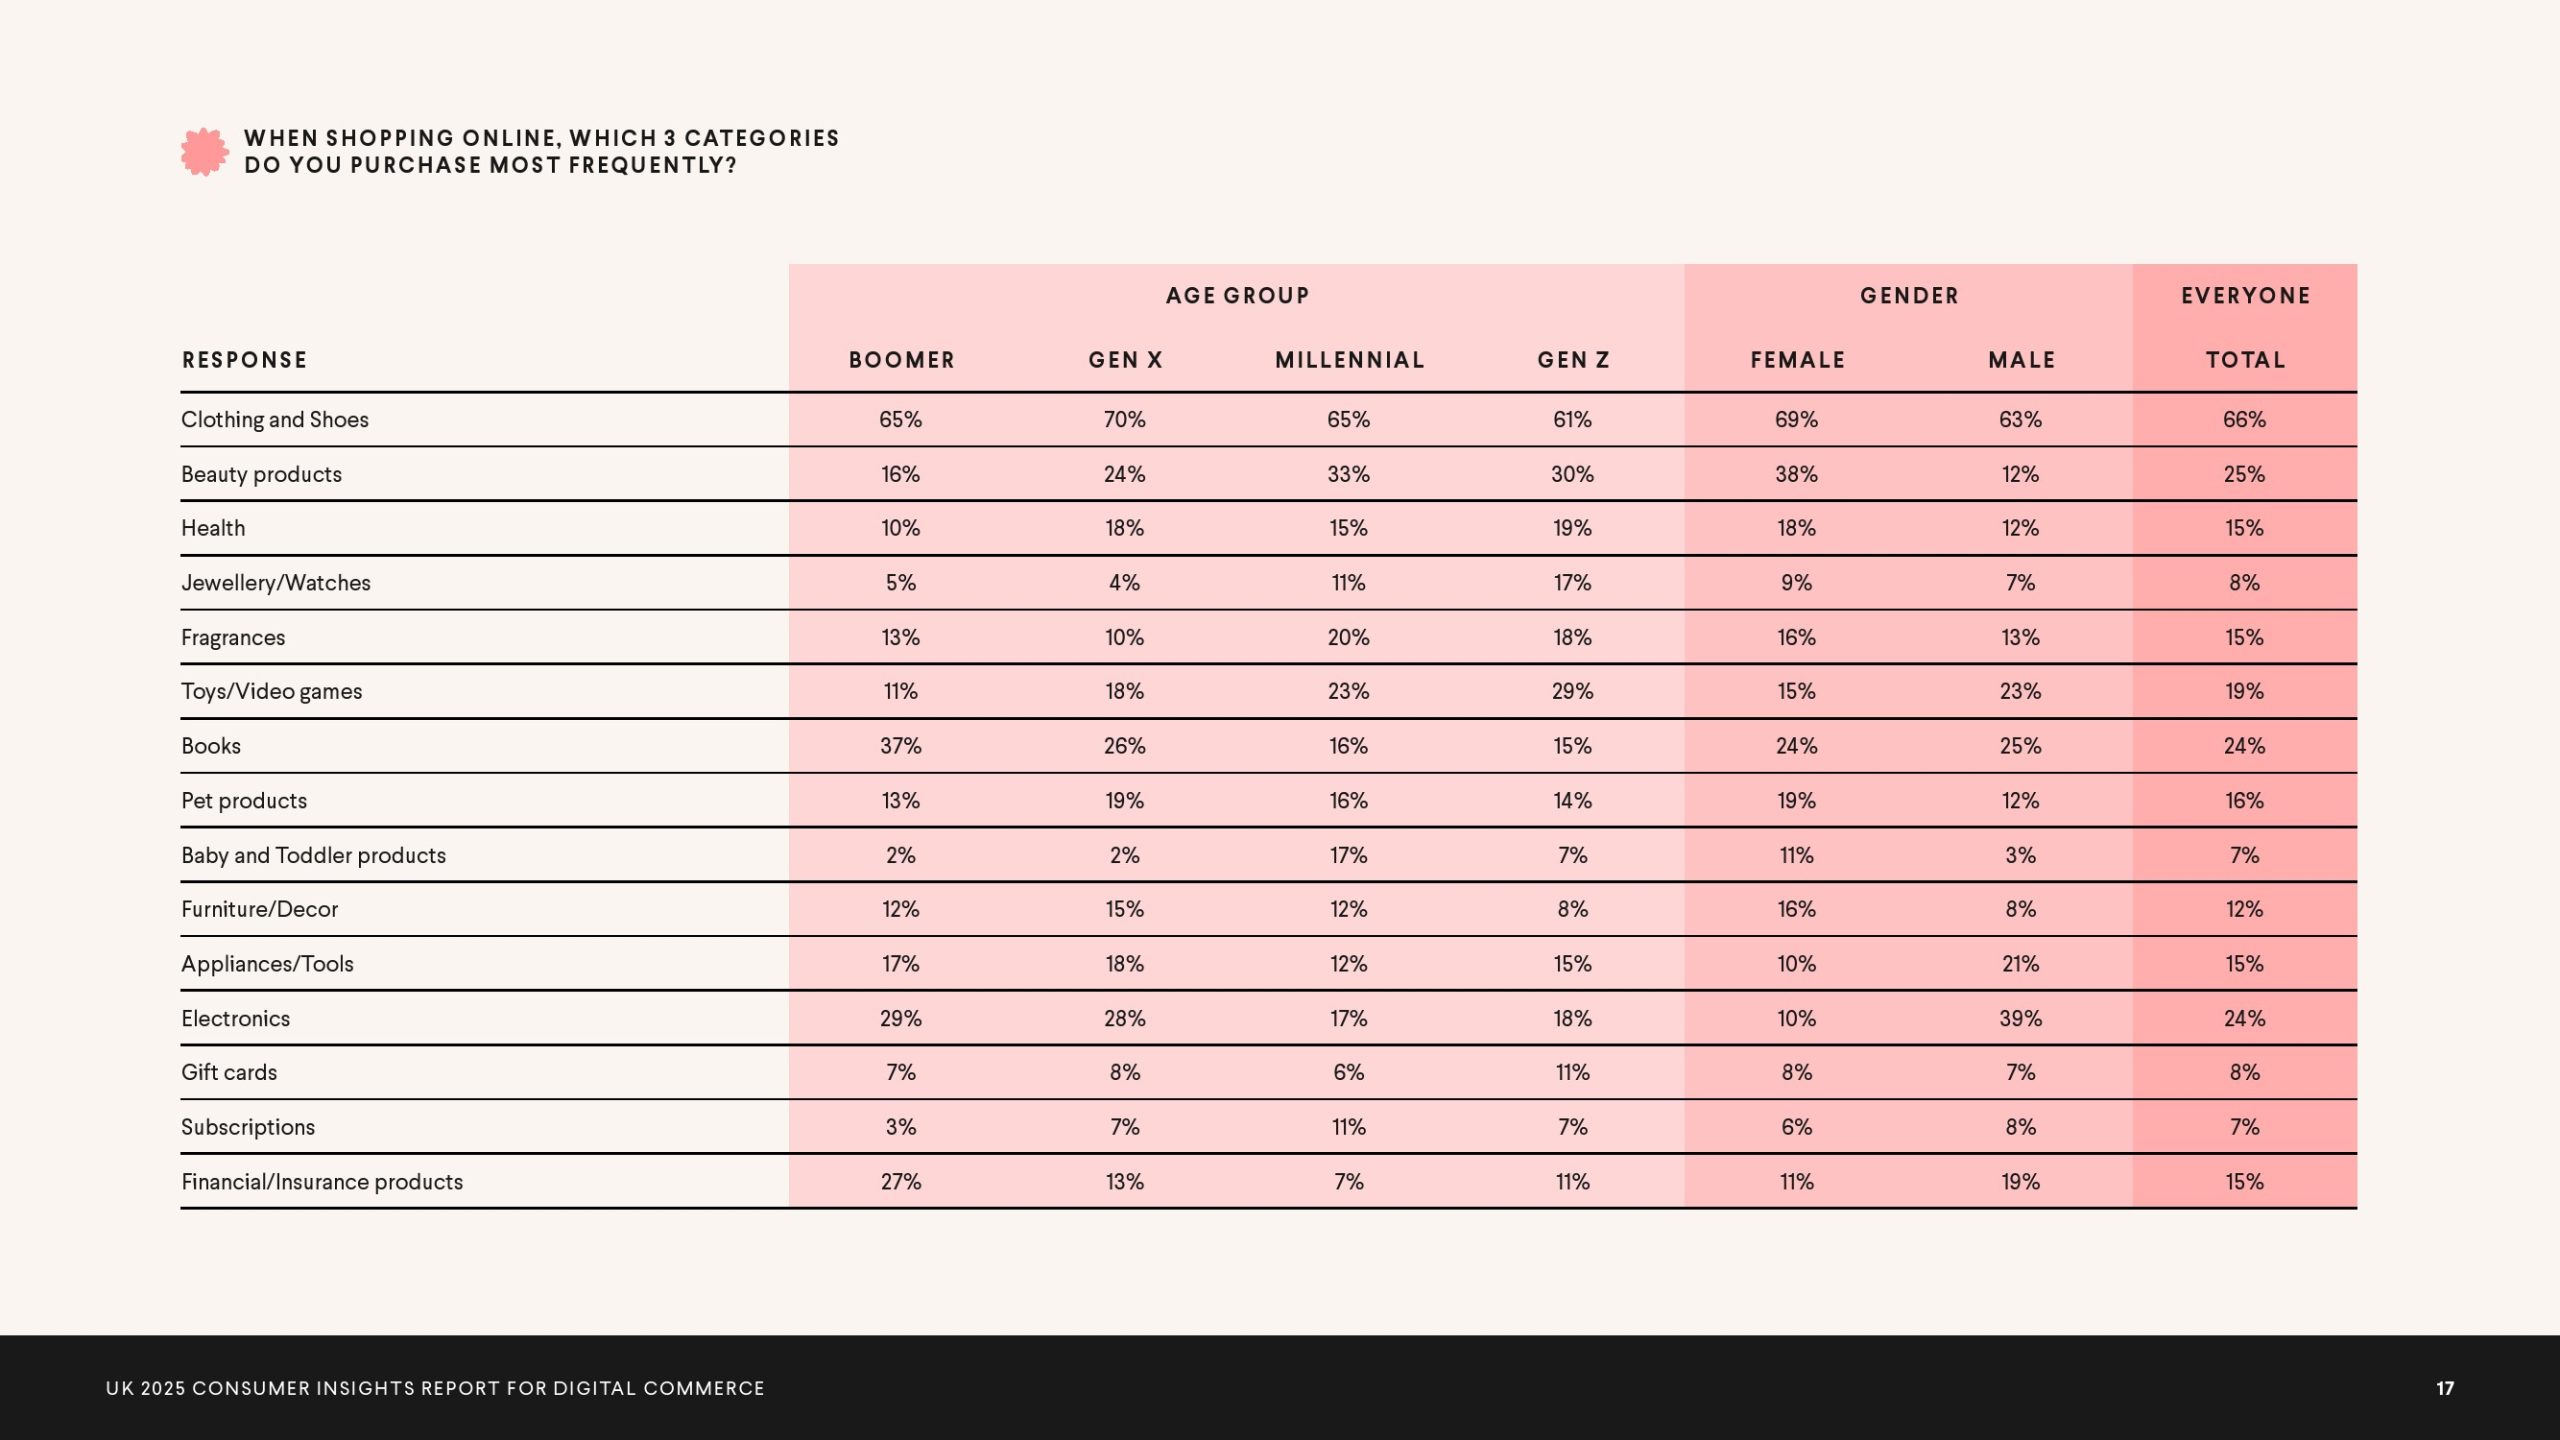
Task: Click the Gen Z column header
Action: (x=1573, y=360)
